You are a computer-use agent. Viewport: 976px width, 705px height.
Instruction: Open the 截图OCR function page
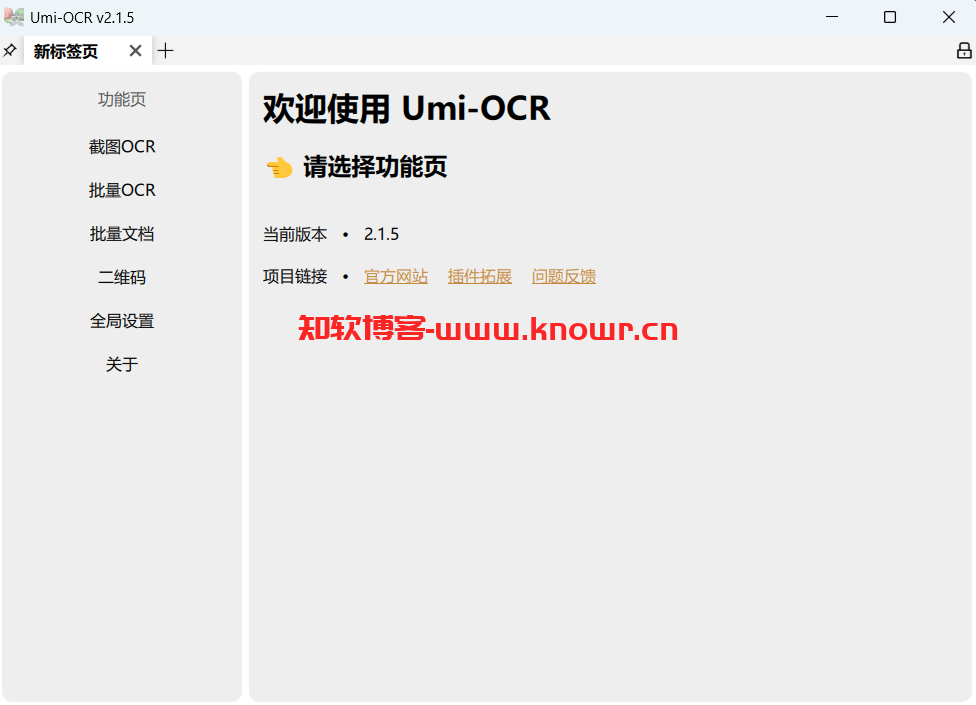click(122, 147)
